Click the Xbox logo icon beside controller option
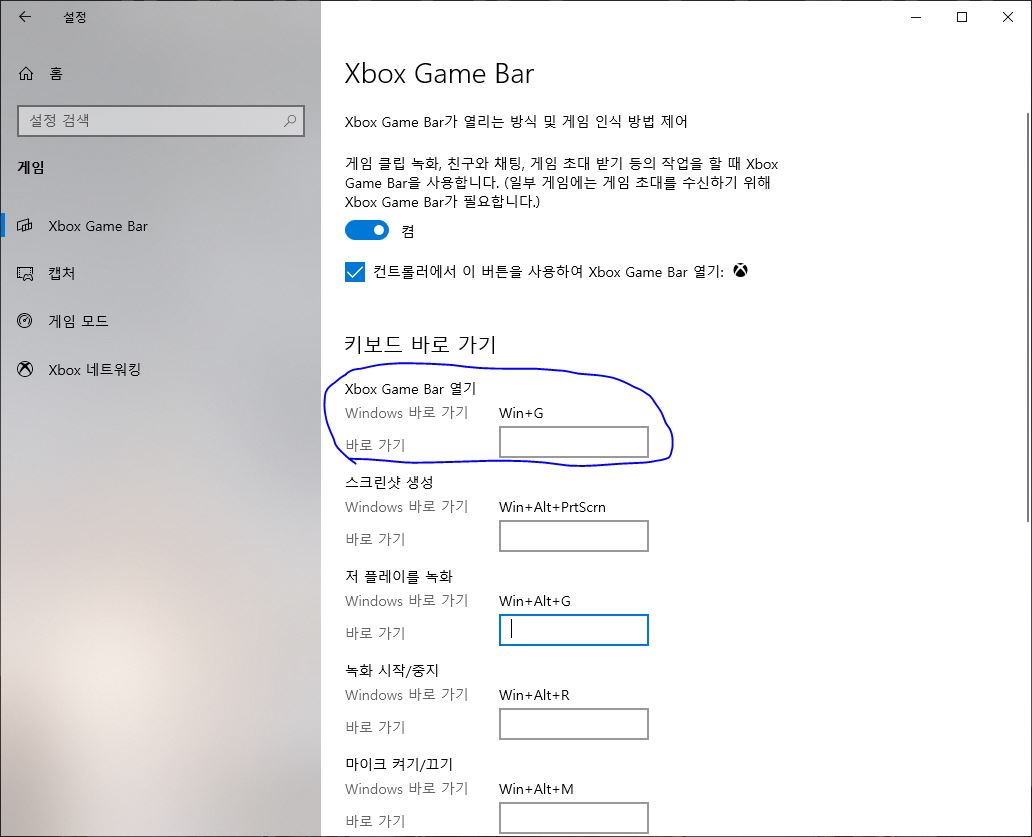Image resolution: width=1032 pixels, height=837 pixels. pos(740,270)
